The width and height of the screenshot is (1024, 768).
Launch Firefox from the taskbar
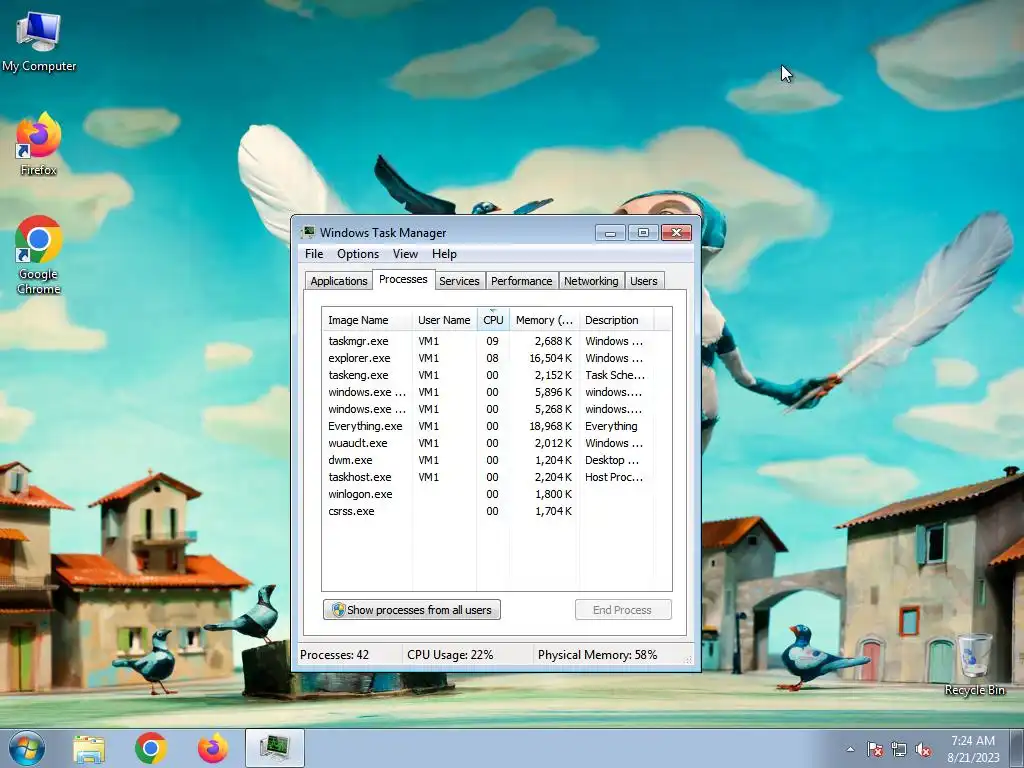click(213, 748)
